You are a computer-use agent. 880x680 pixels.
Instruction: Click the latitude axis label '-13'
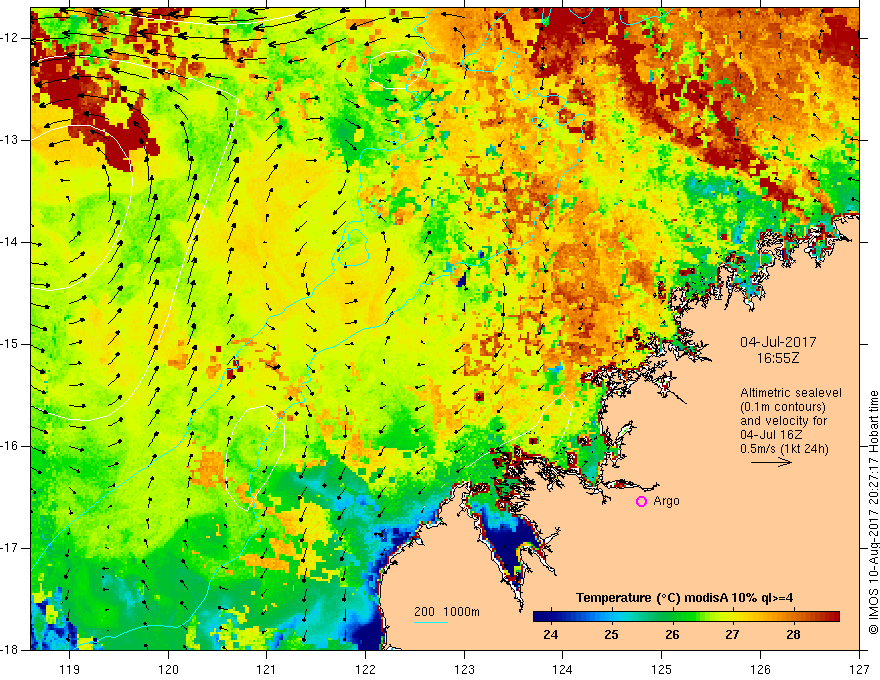click(x=10, y=140)
